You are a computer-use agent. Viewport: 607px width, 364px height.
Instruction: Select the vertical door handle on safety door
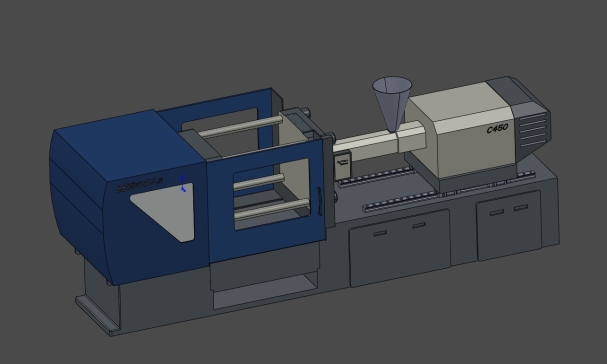(x=319, y=201)
